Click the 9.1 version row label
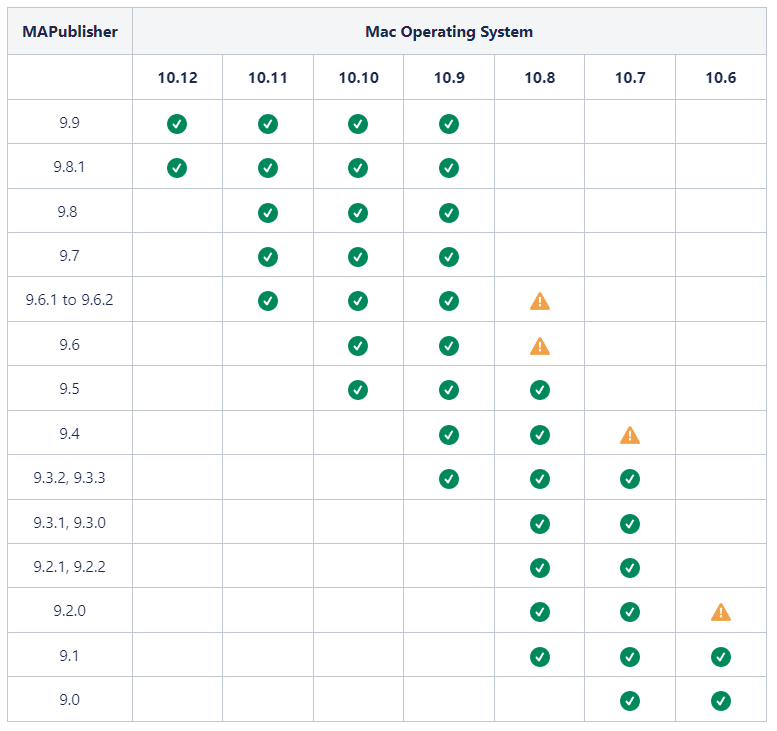Image resolution: width=777 pixels, height=731 pixels. (x=69, y=656)
